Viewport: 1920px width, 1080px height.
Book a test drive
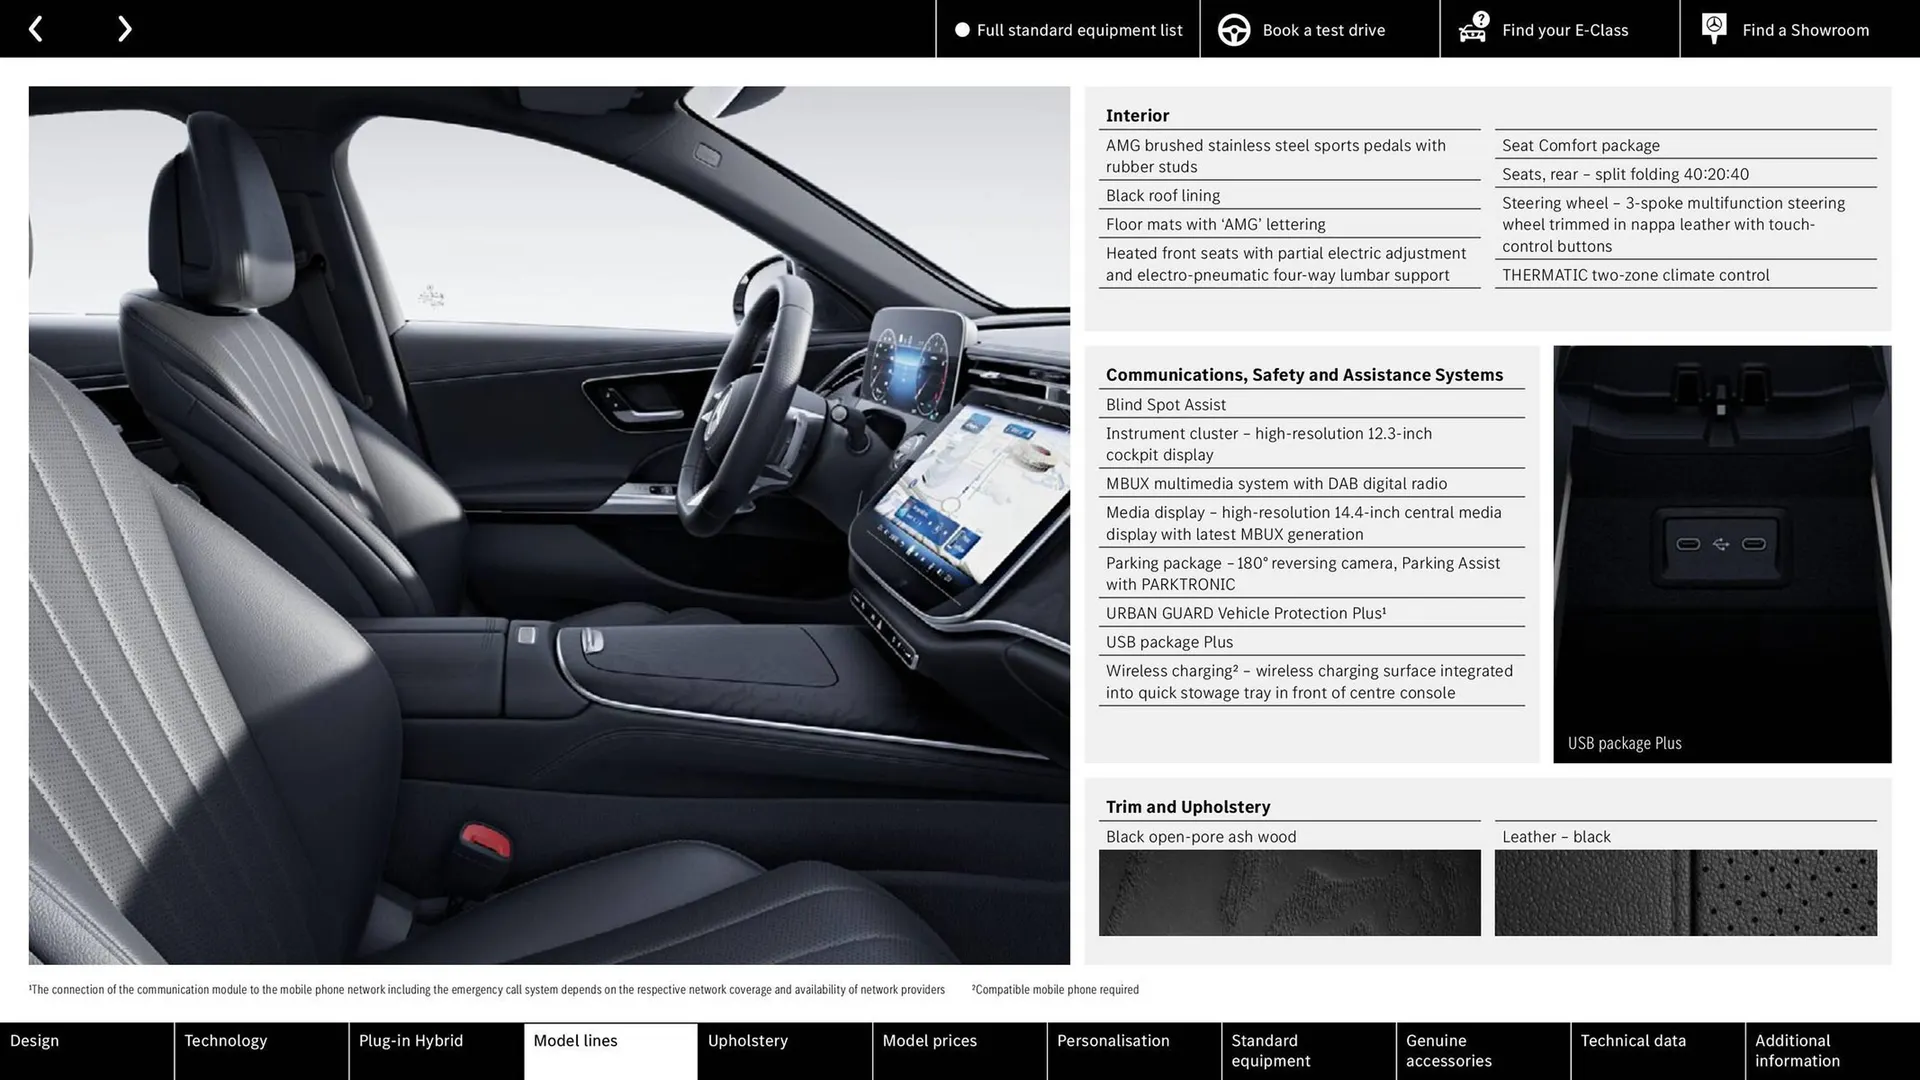1323,29
